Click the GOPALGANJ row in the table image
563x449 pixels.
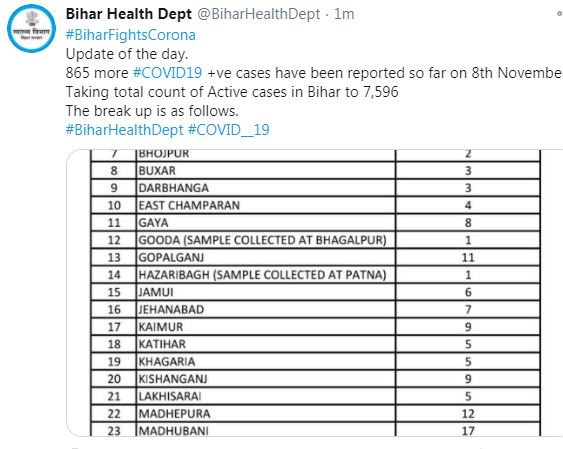tap(316, 257)
